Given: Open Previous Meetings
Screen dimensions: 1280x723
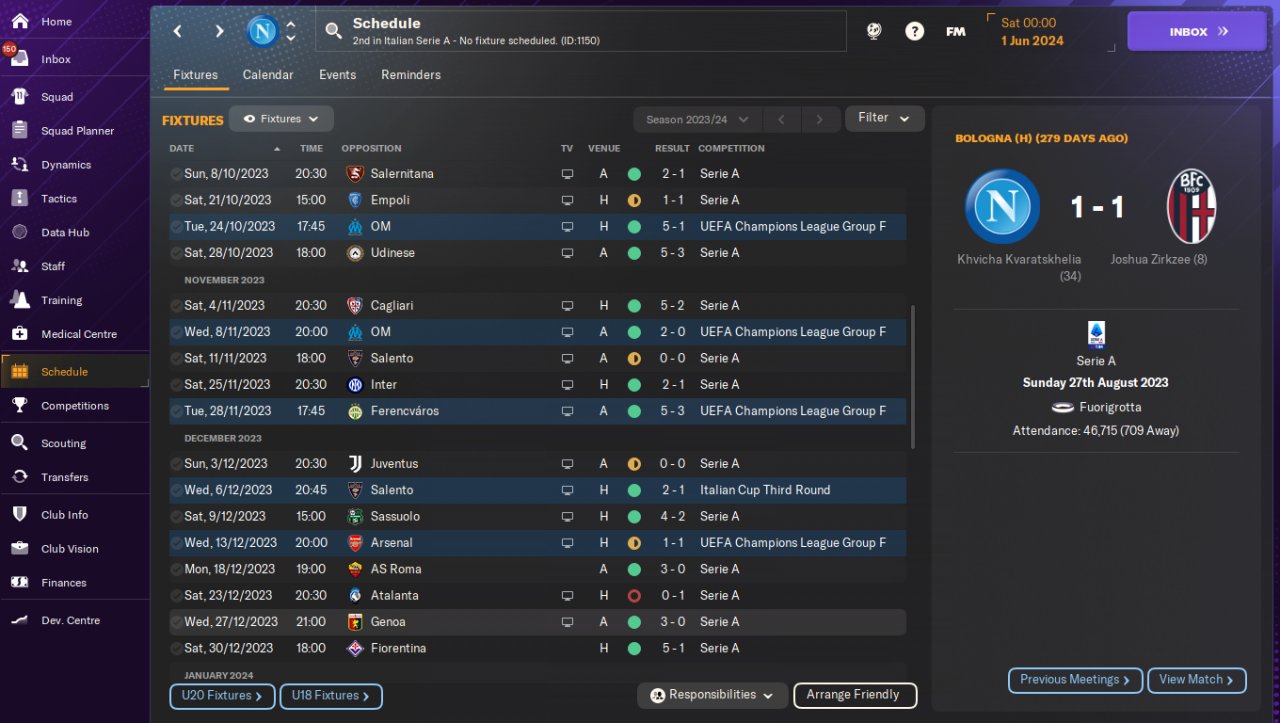Looking at the screenshot, I should [1075, 680].
